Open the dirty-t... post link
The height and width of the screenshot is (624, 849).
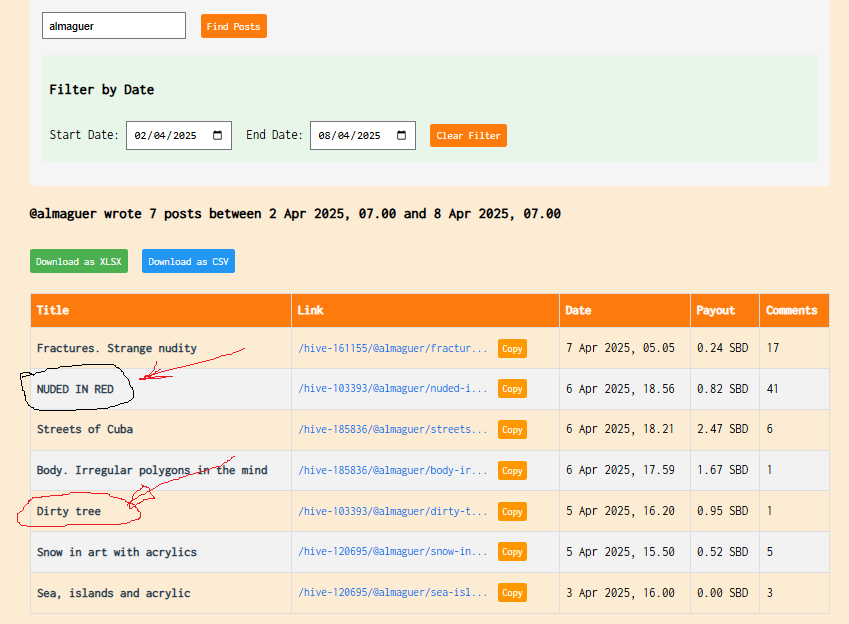(393, 511)
